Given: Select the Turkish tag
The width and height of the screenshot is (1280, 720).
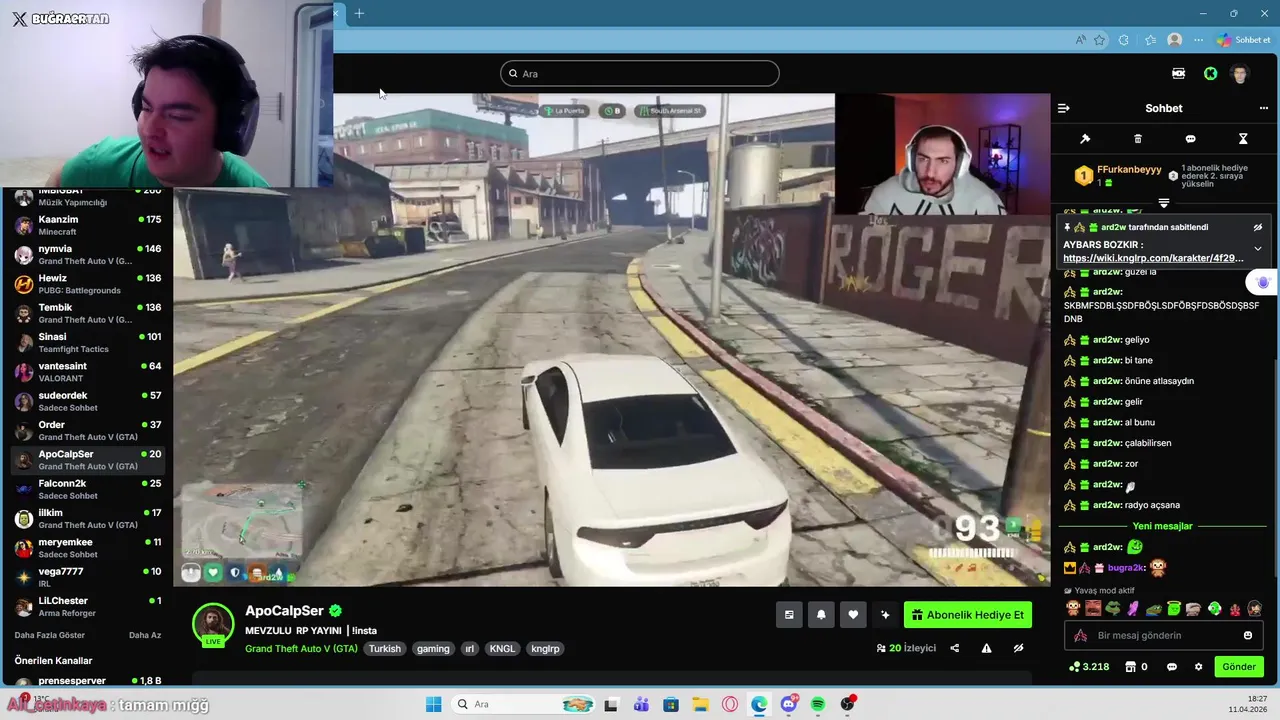Looking at the screenshot, I should tap(384, 649).
